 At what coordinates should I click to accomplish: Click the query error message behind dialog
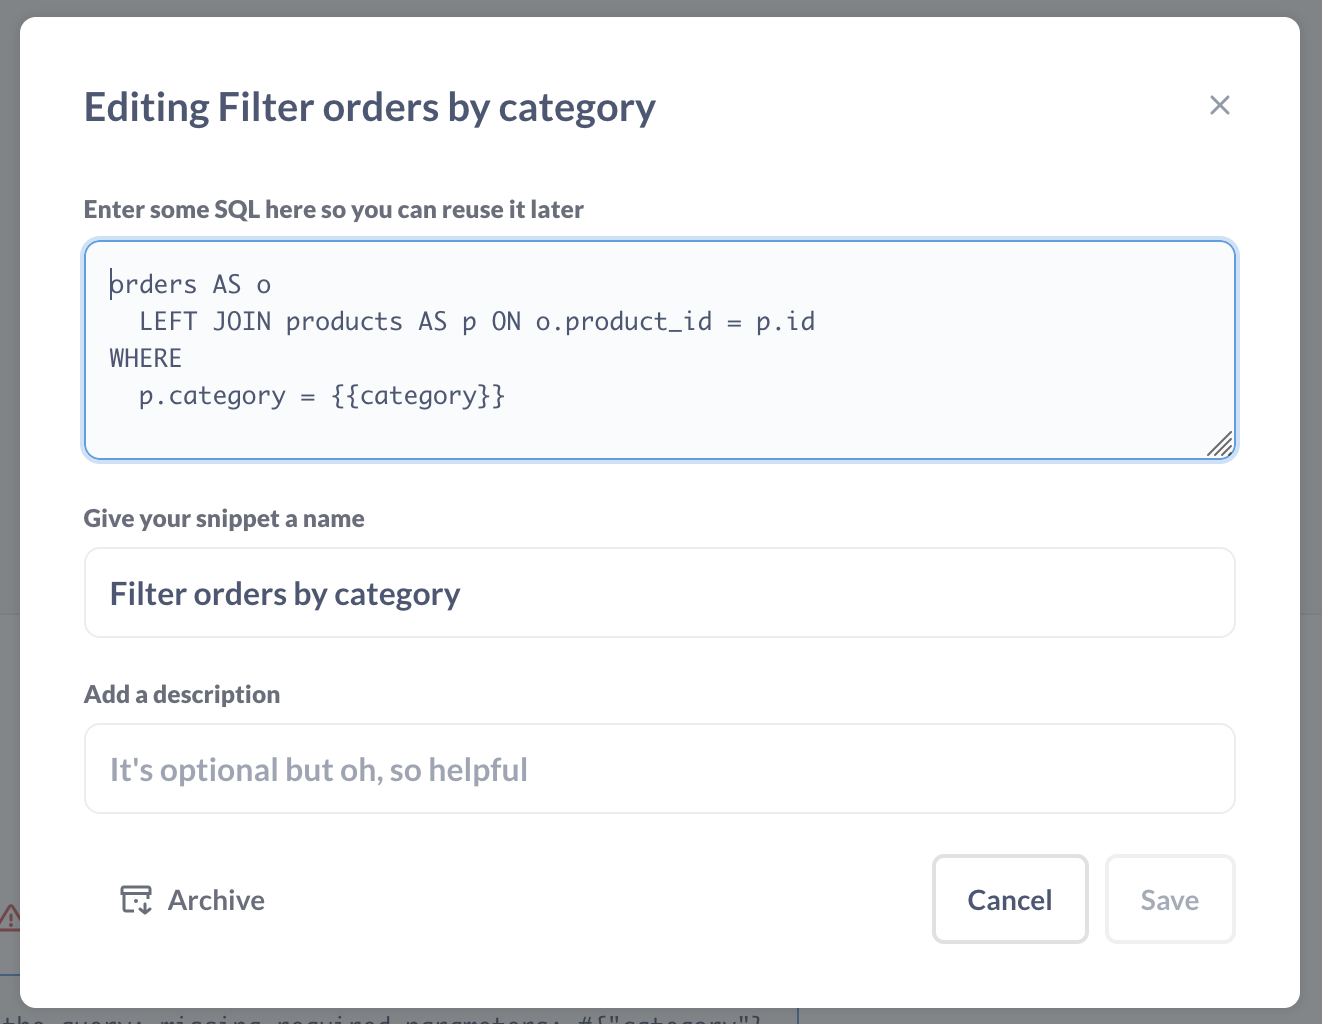tap(400, 1018)
